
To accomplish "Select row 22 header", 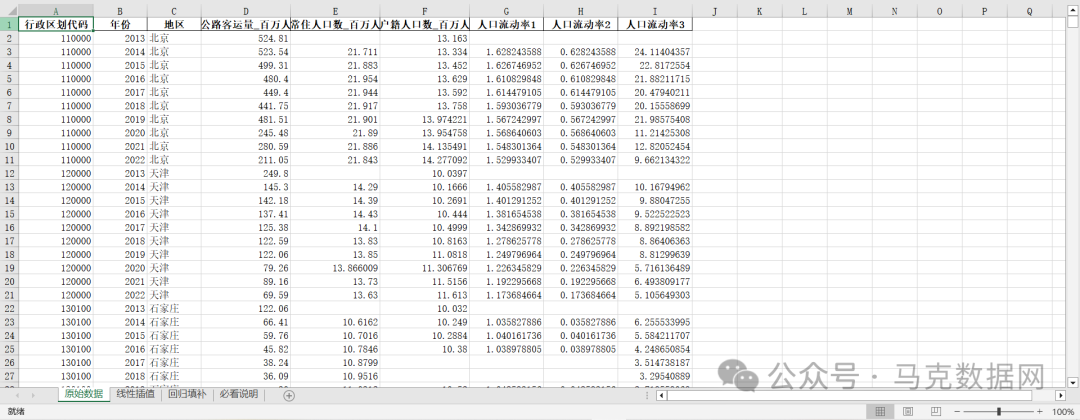I will [9, 308].
